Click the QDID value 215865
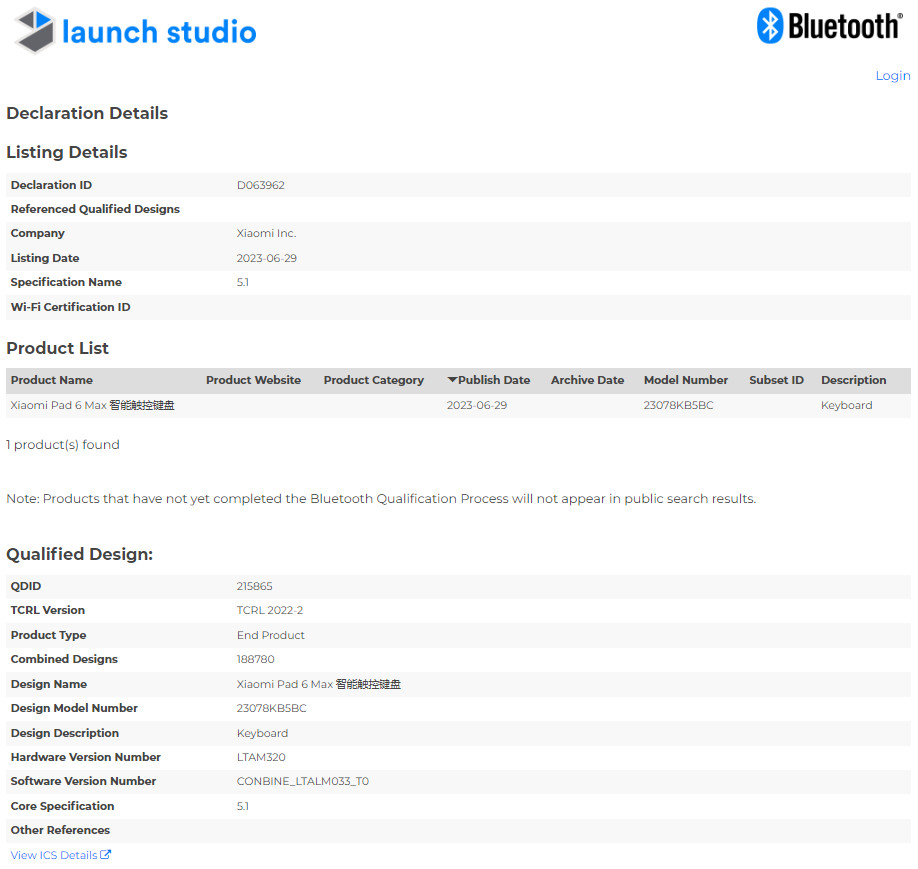 254,586
